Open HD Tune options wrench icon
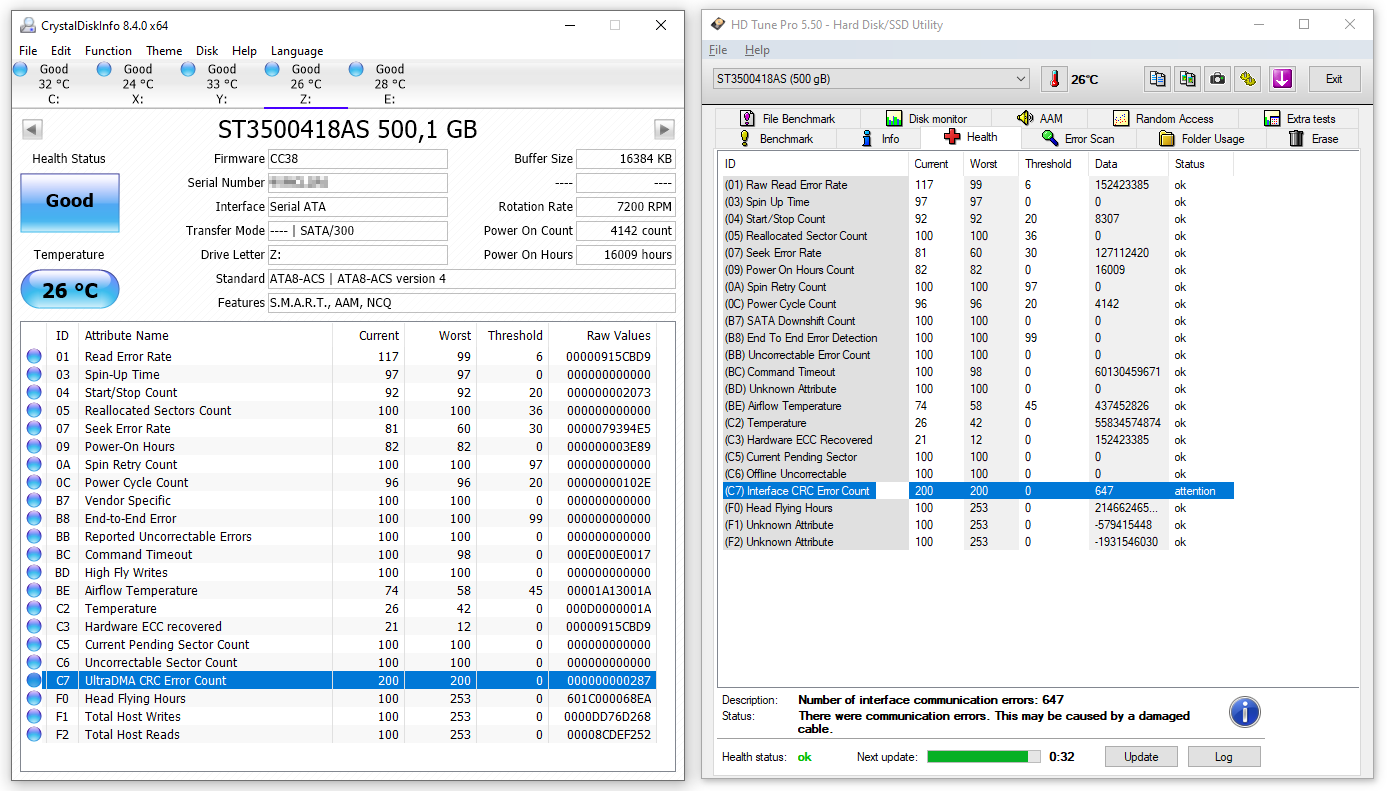 (1247, 79)
